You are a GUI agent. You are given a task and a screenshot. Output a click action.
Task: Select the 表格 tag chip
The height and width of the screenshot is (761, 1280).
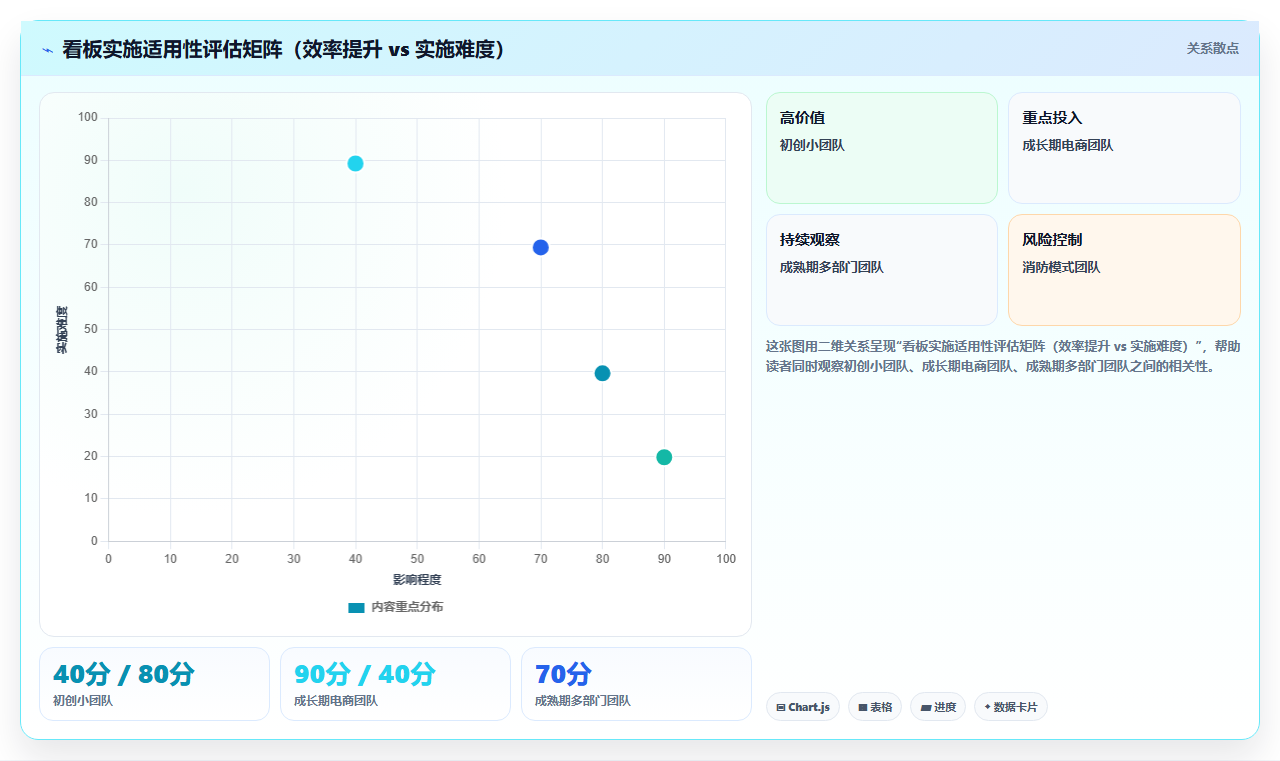875,707
